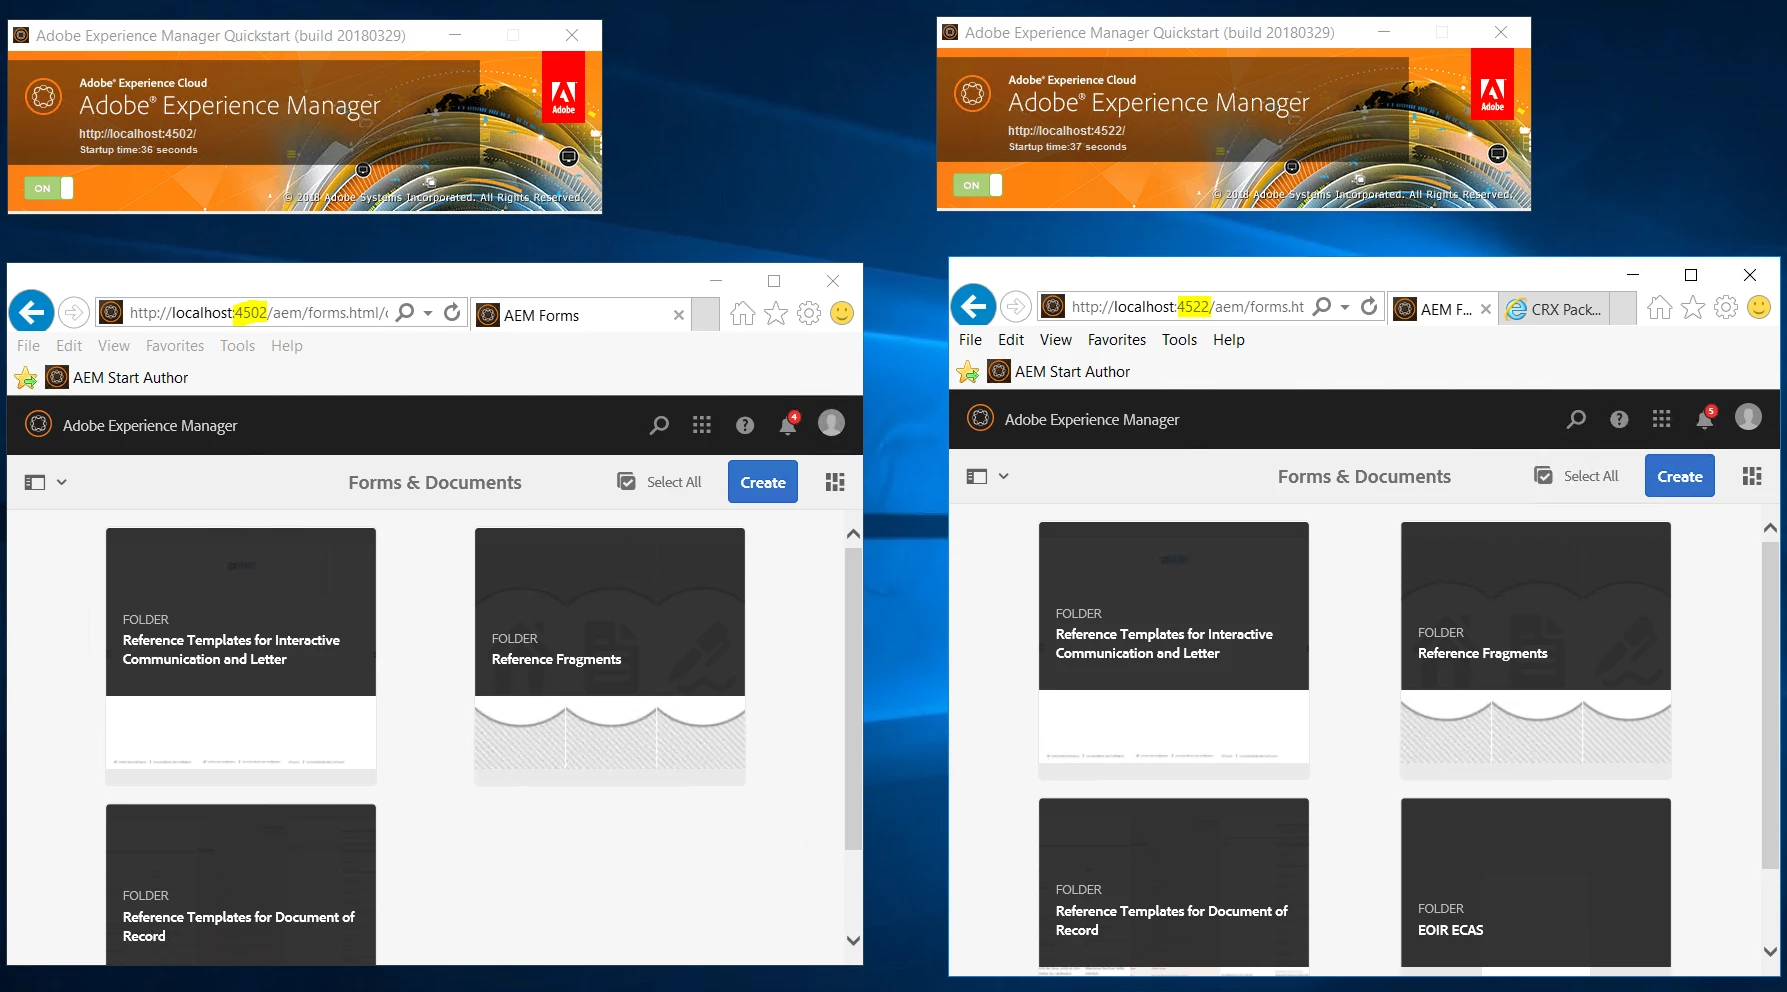Image resolution: width=1787 pixels, height=992 pixels.
Task: Open the localhost:4502 link in the Quickstart window
Action: [138, 133]
